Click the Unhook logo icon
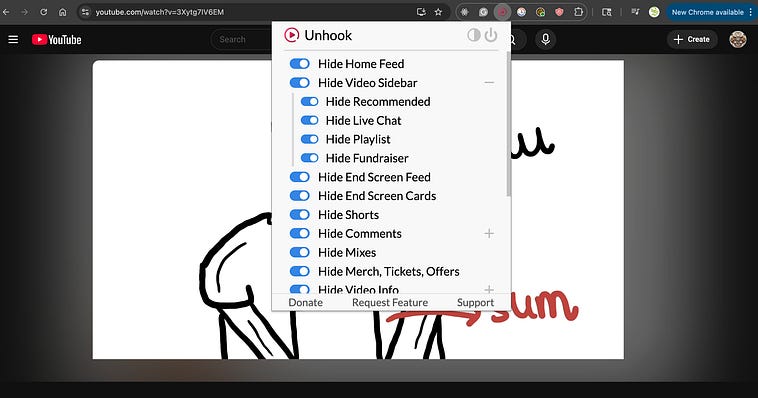758x398 pixels. click(292, 35)
